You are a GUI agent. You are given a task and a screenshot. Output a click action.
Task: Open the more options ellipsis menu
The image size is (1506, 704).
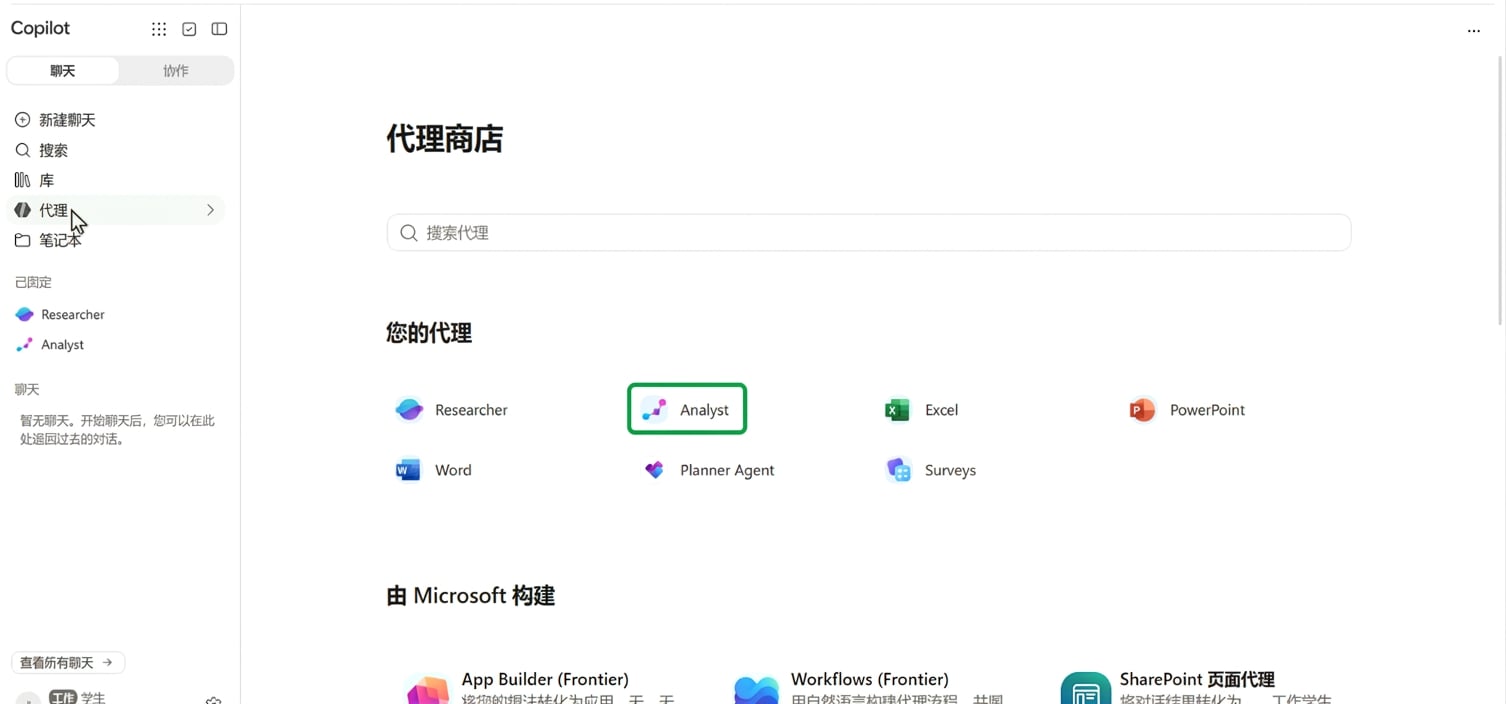click(1473, 31)
